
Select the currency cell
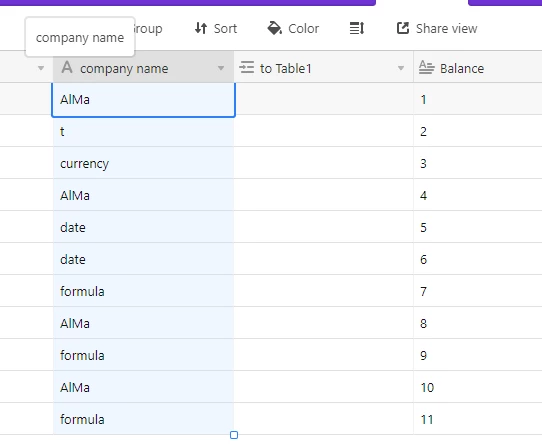coord(143,163)
